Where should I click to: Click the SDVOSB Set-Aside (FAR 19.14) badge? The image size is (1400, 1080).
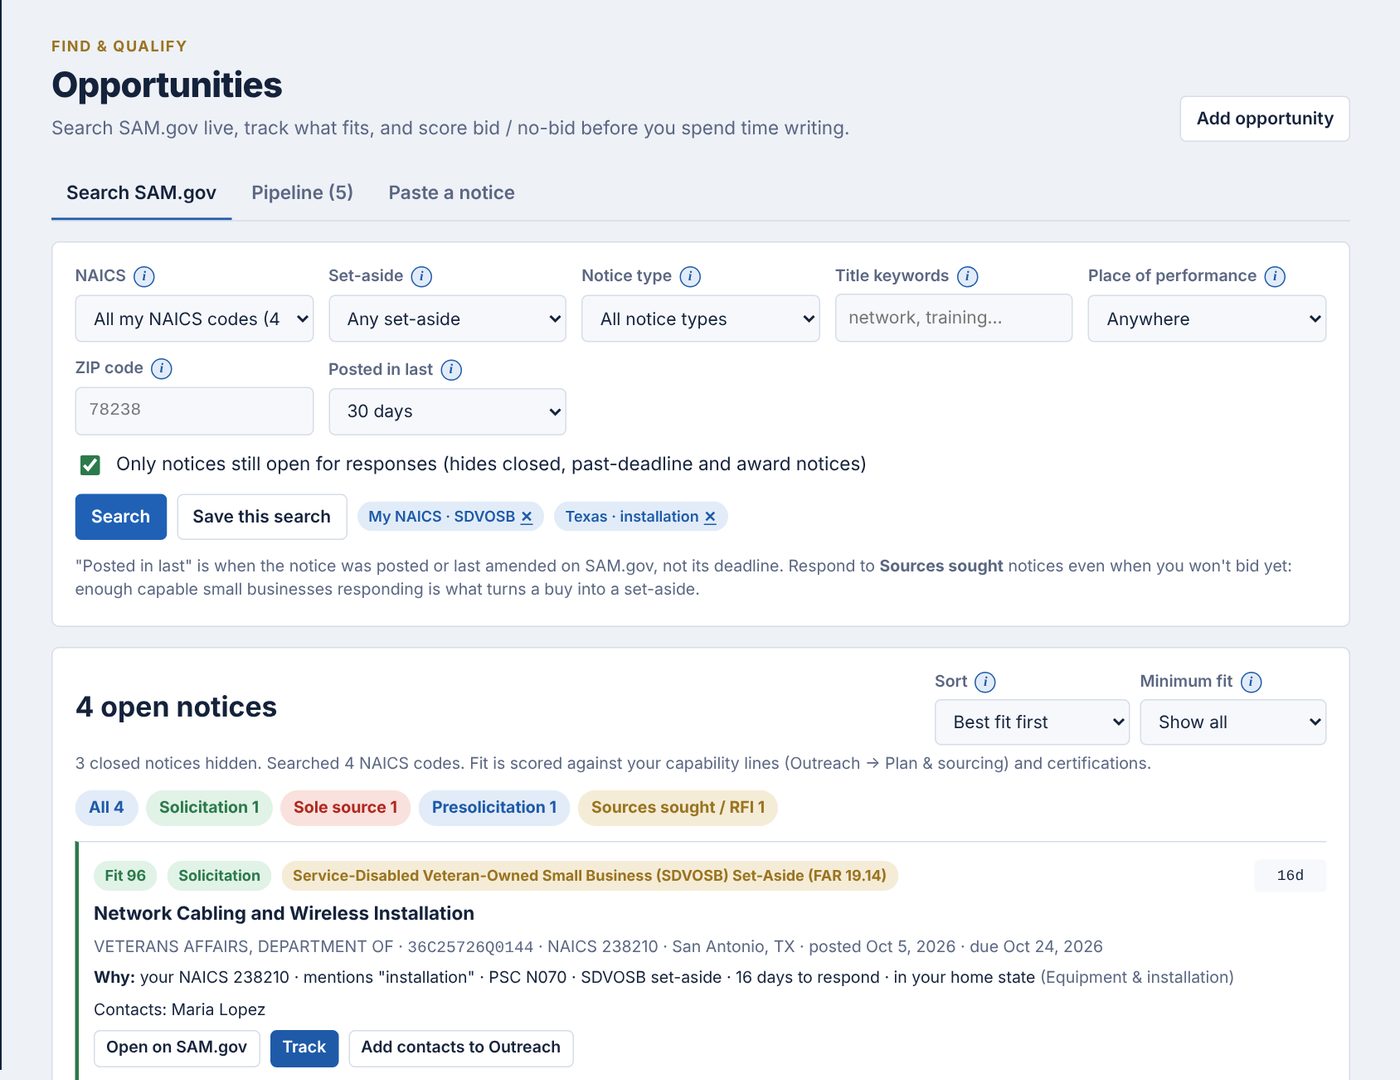[590, 876]
